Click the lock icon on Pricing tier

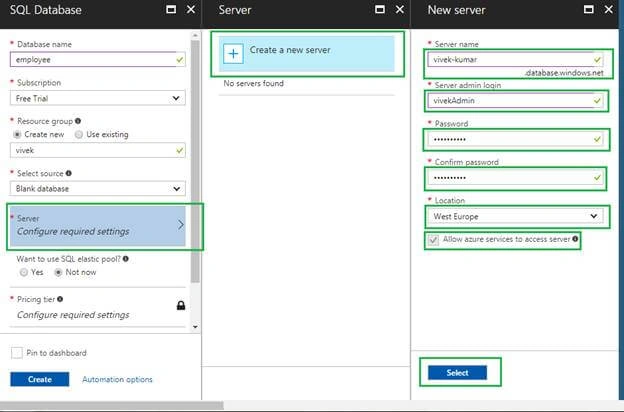coord(181,305)
